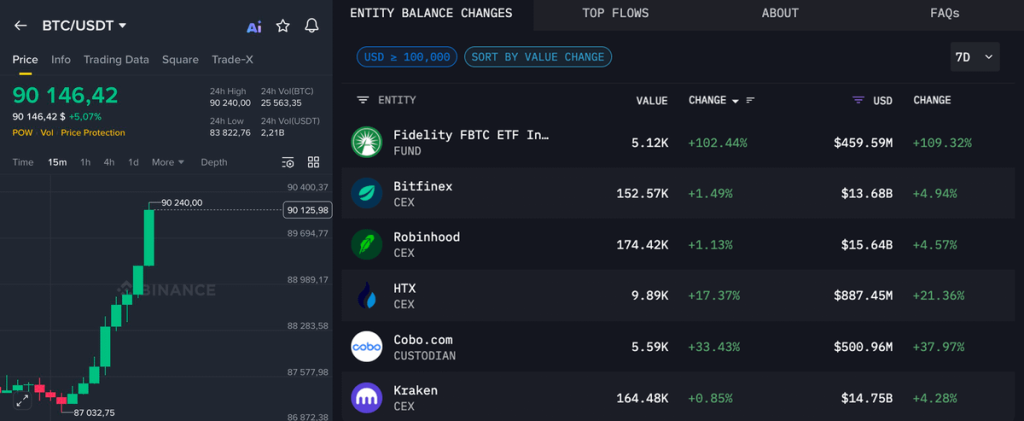Viewport: 1024px width, 421px height.
Task: Open price alerts bell icon
Action: [312, 26]
